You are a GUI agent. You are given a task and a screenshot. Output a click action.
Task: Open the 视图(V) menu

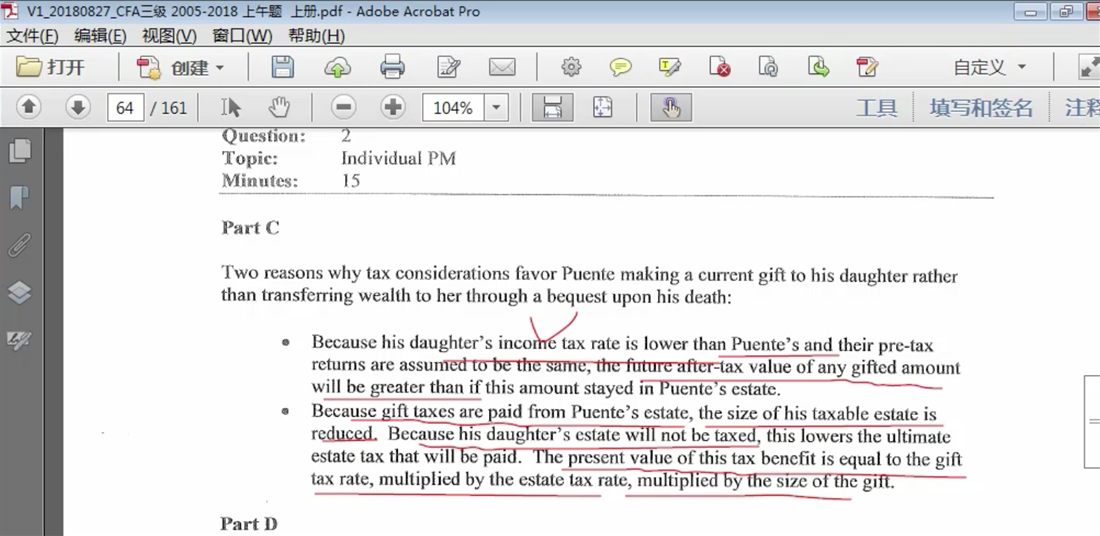(169, 36)
